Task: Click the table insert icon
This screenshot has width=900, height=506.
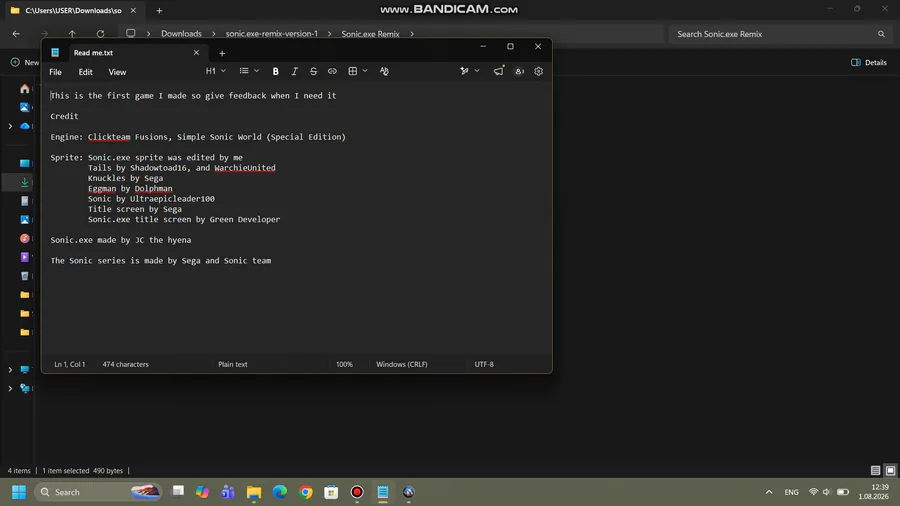Action: pyautogui.click(x=352, y=71)
